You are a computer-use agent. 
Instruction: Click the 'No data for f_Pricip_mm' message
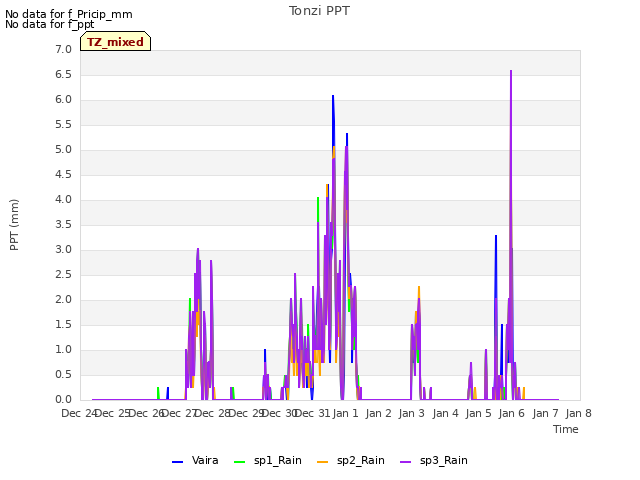tap(69, 14)
